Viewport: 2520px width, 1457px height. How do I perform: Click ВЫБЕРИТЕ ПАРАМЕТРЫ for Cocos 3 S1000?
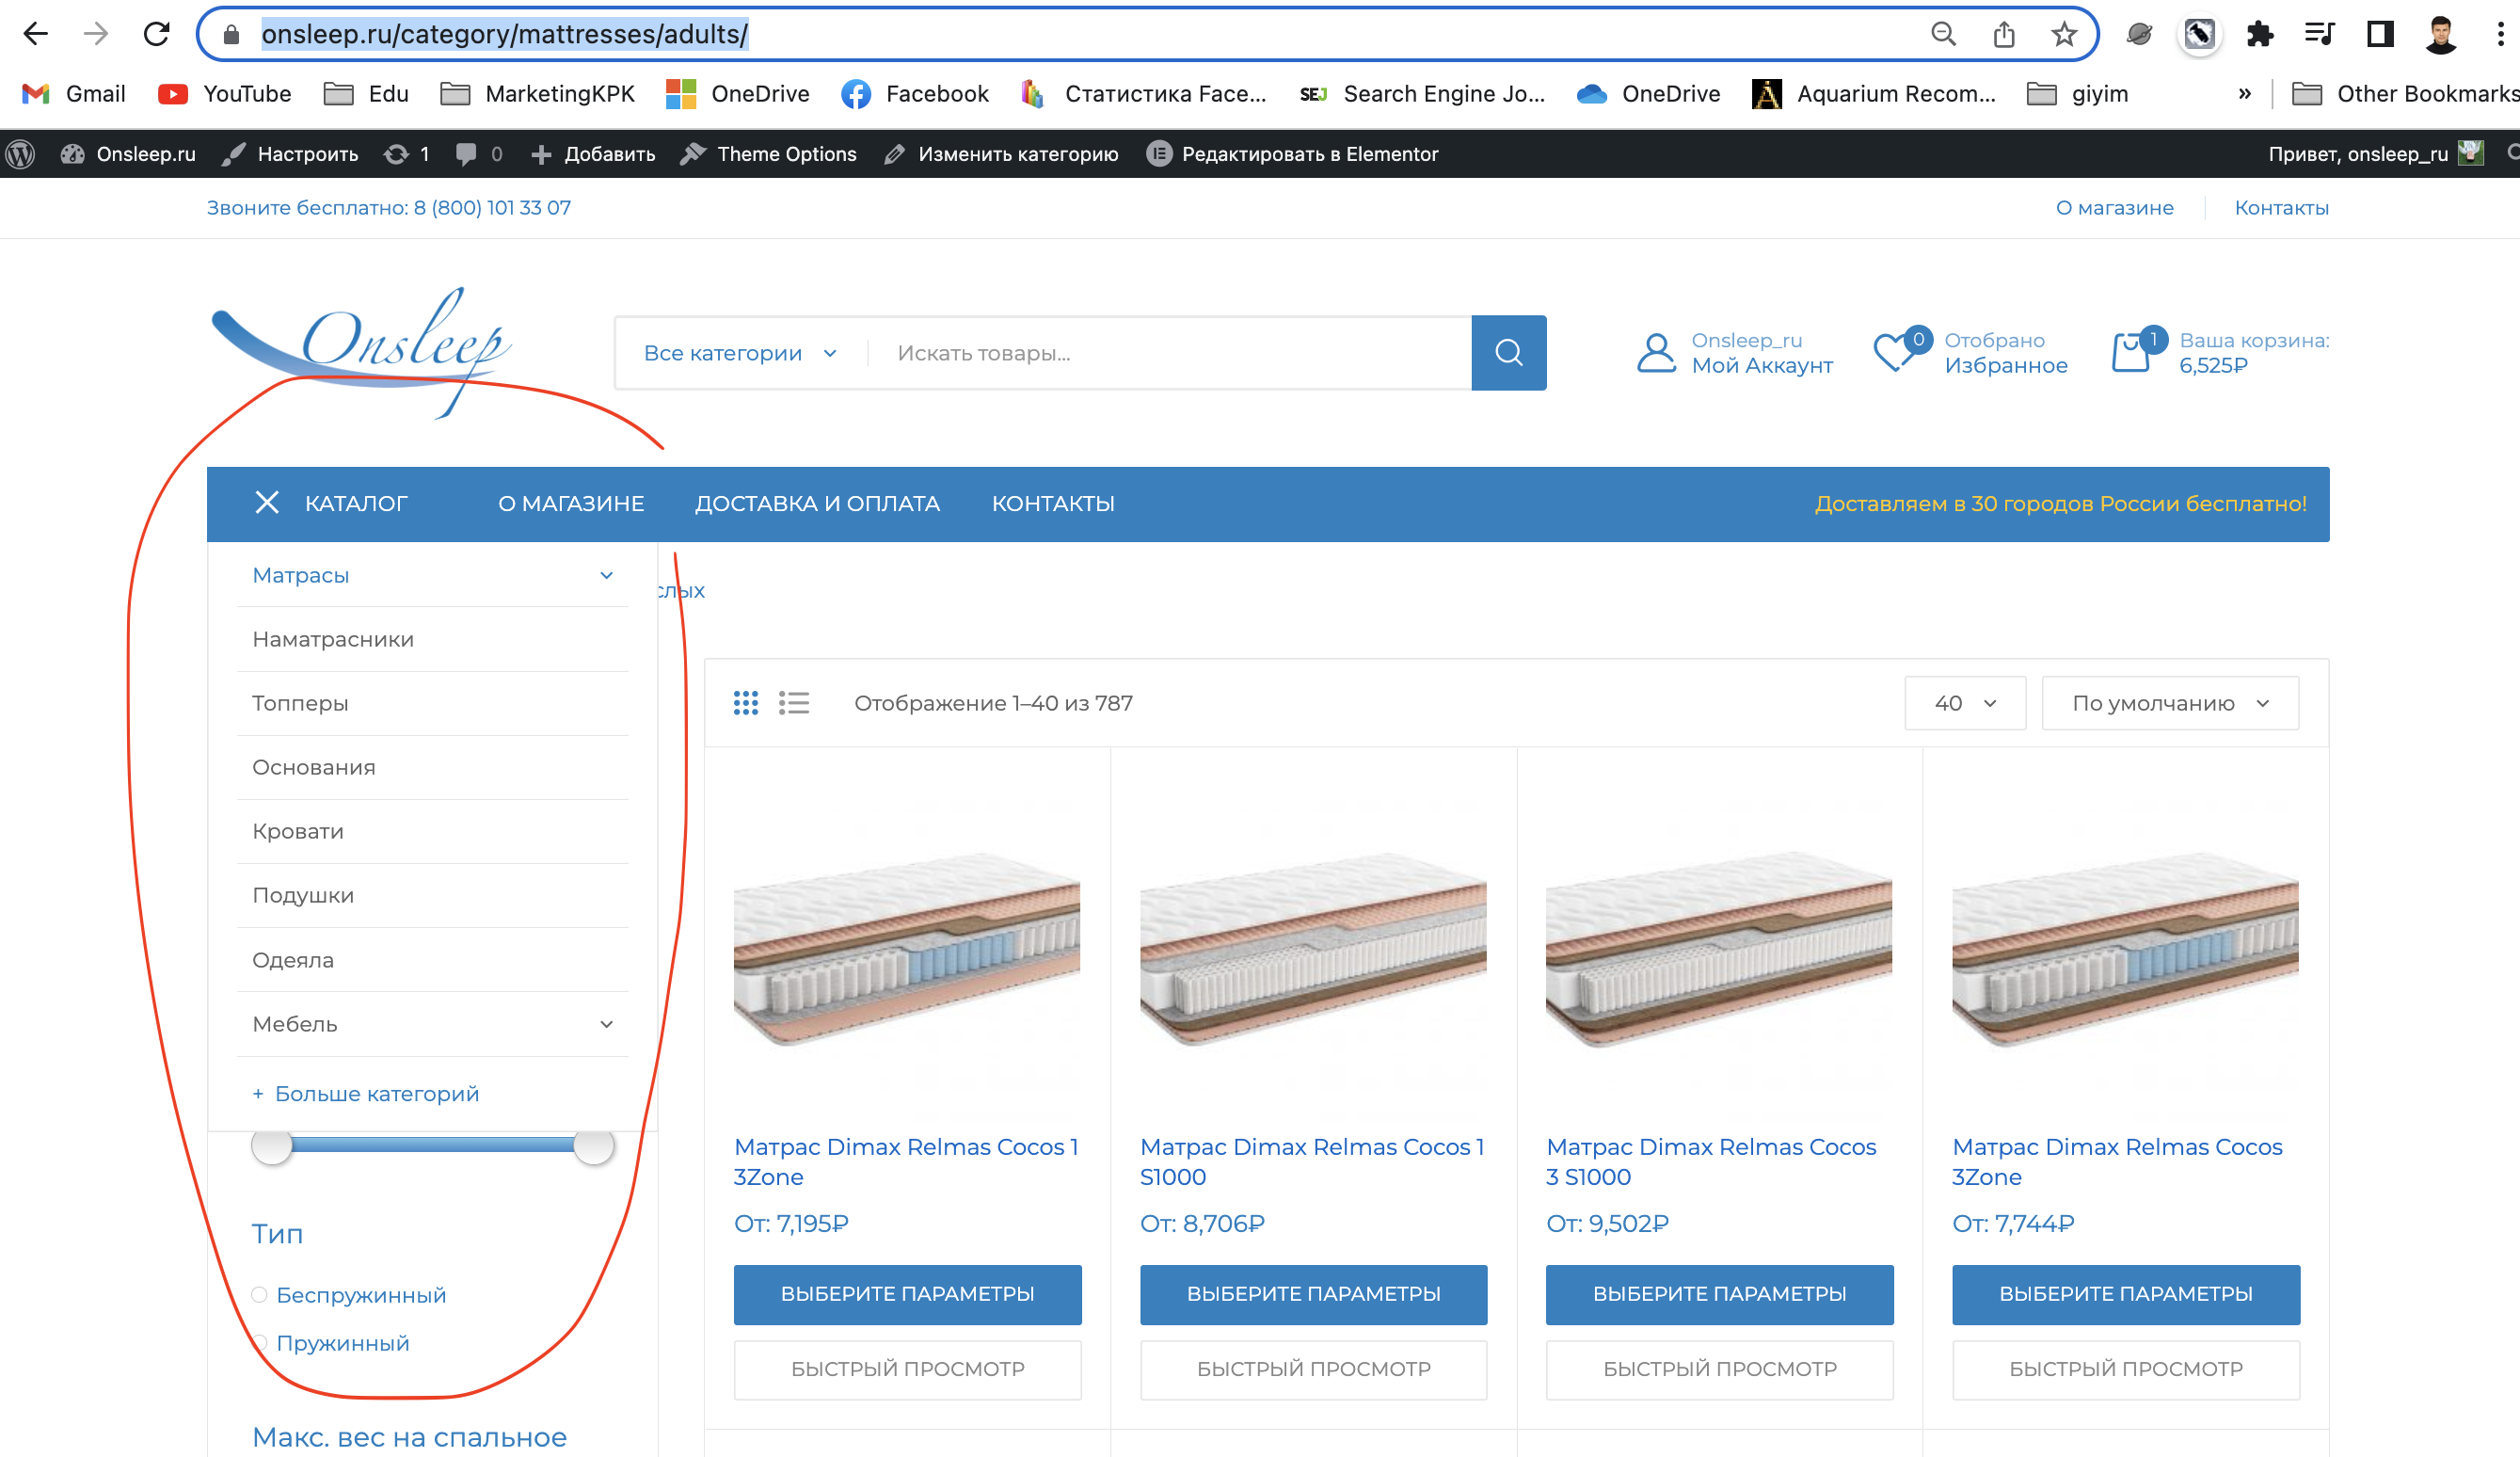pyautogui.click(x=1720, y=1294)
